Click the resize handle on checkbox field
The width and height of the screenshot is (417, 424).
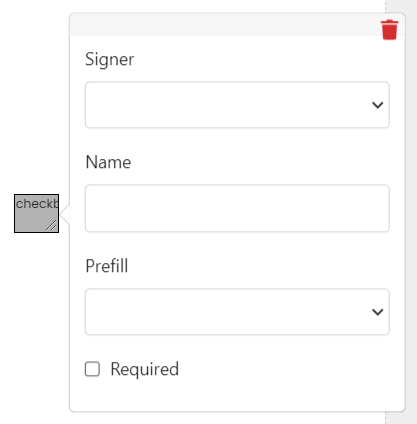(x=52, y=226)
